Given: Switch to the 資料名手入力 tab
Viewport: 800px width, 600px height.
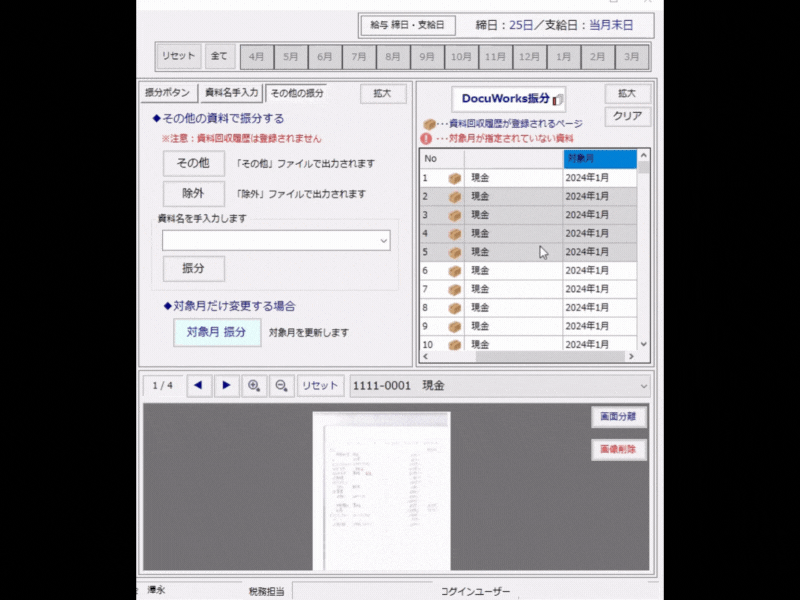Looking at the screenshot, I should point(231,93).
